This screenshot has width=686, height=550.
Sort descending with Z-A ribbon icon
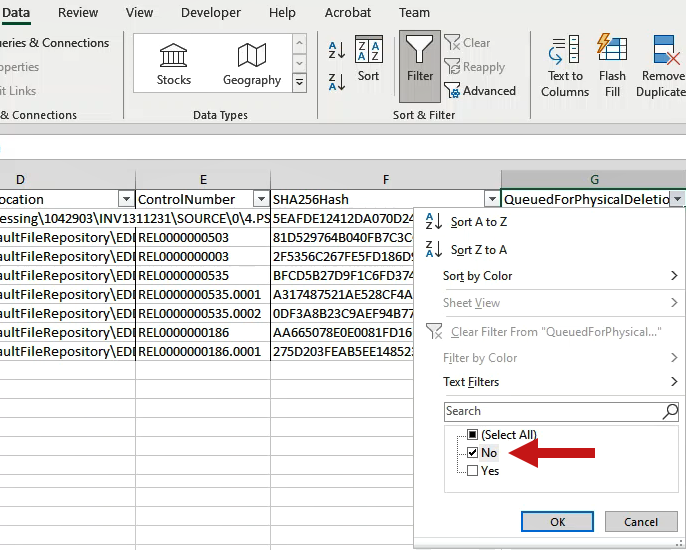(337, 82)
